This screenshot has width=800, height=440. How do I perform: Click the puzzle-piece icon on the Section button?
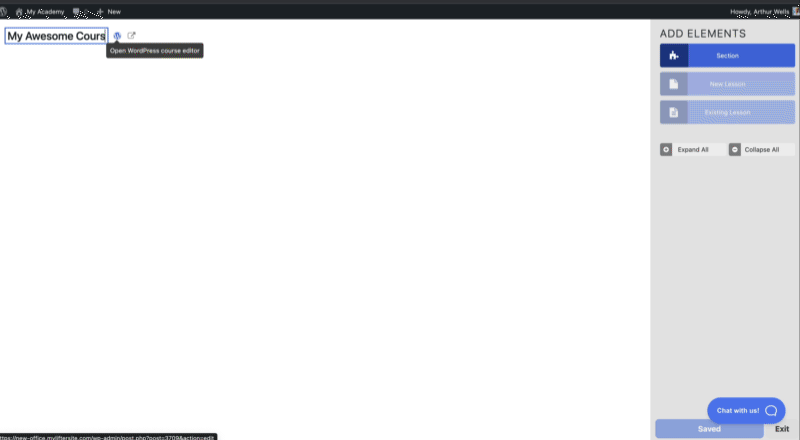pos(674,56)
